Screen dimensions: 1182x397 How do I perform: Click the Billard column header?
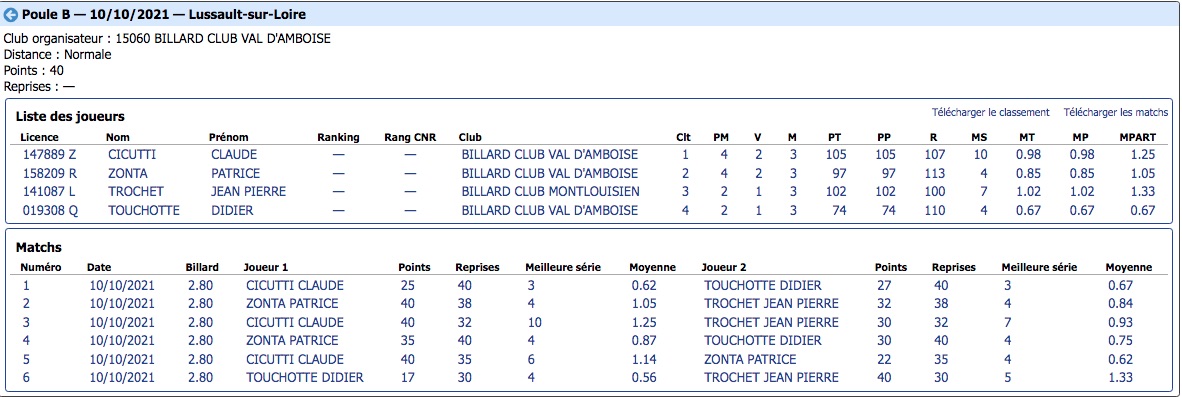[202, 267]
